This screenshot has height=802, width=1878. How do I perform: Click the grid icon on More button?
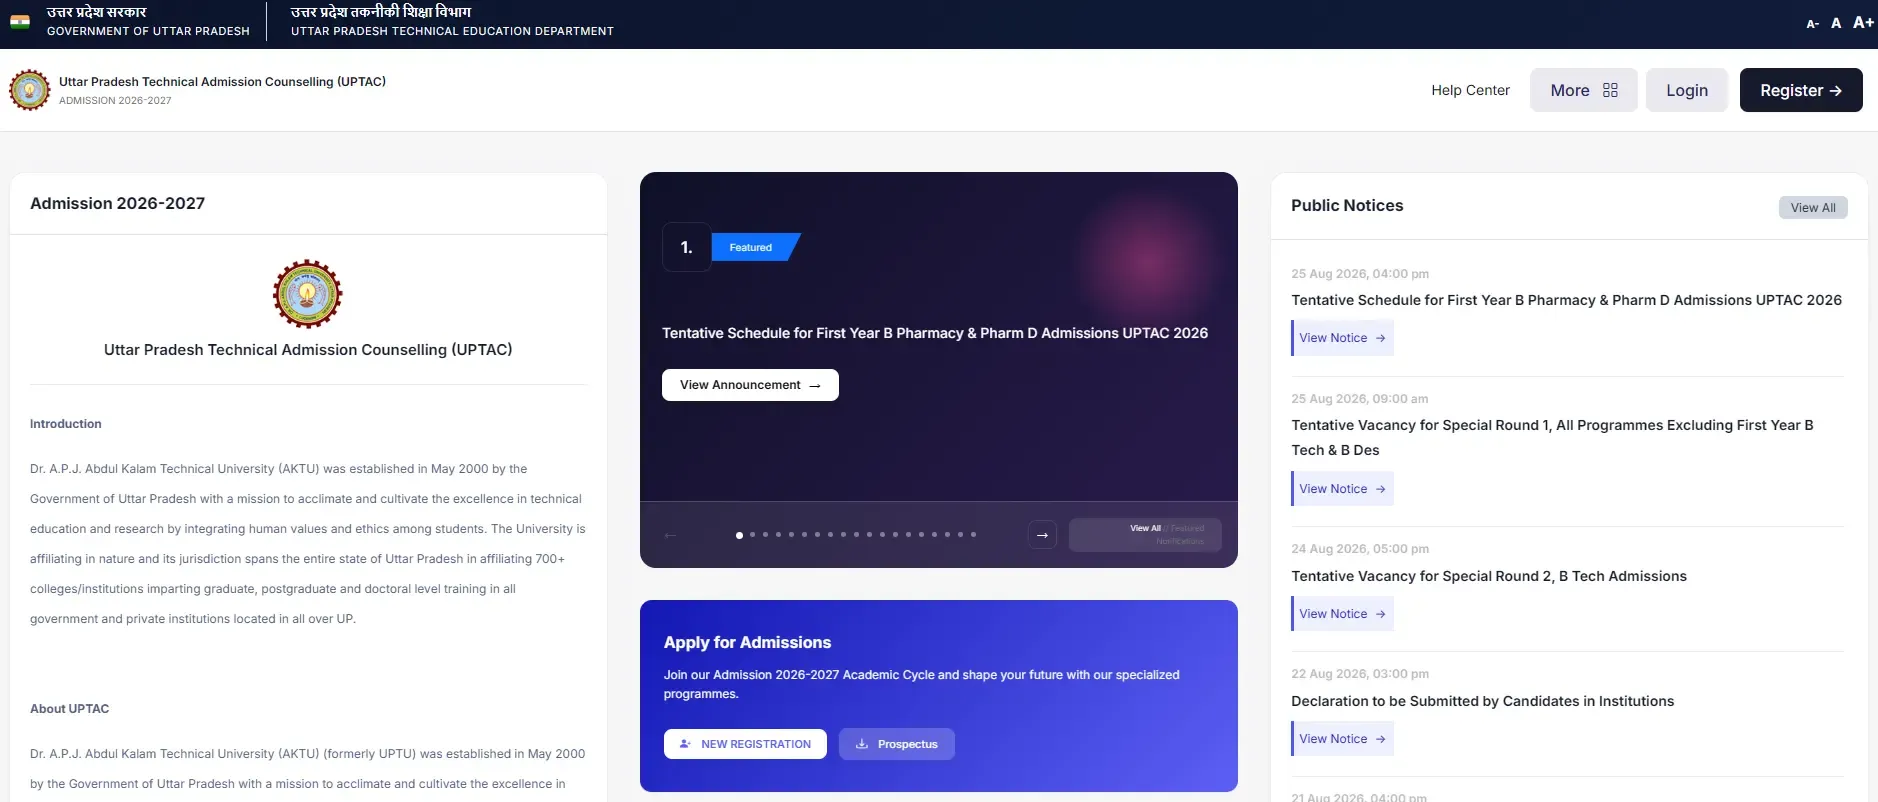[1610, 90]
